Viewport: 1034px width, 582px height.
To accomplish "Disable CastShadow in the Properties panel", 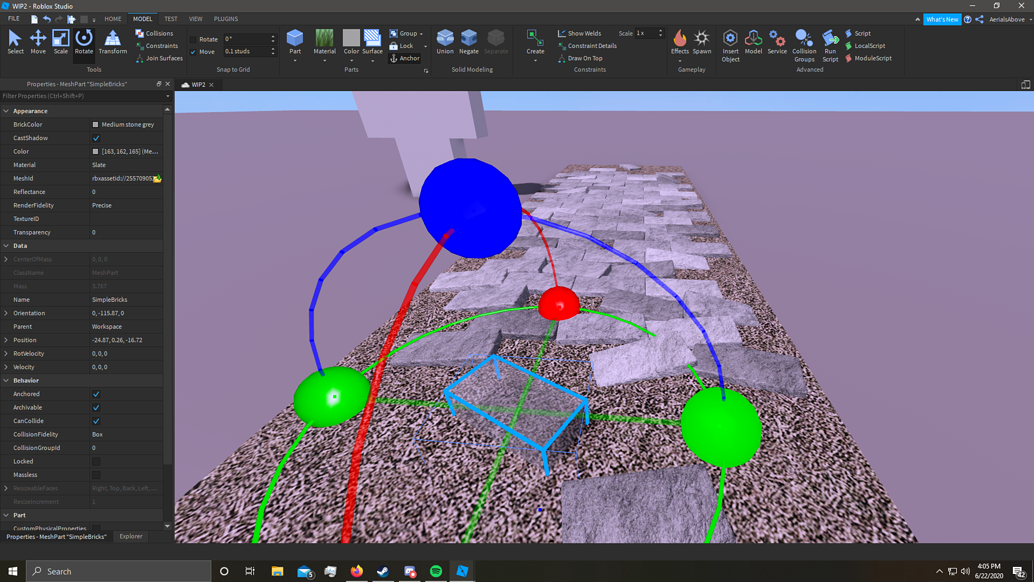I will [95, 137].
